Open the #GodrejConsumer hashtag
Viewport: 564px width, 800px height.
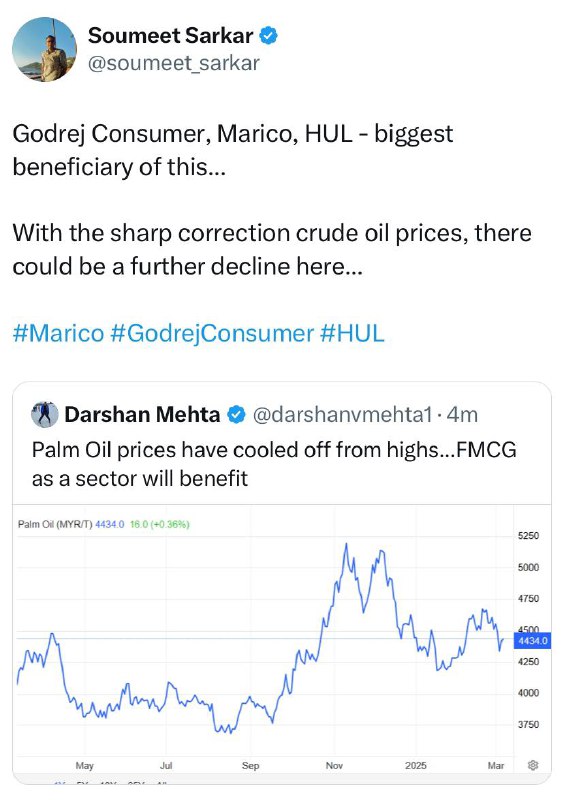pyautogui.click(x=212, y=334)
